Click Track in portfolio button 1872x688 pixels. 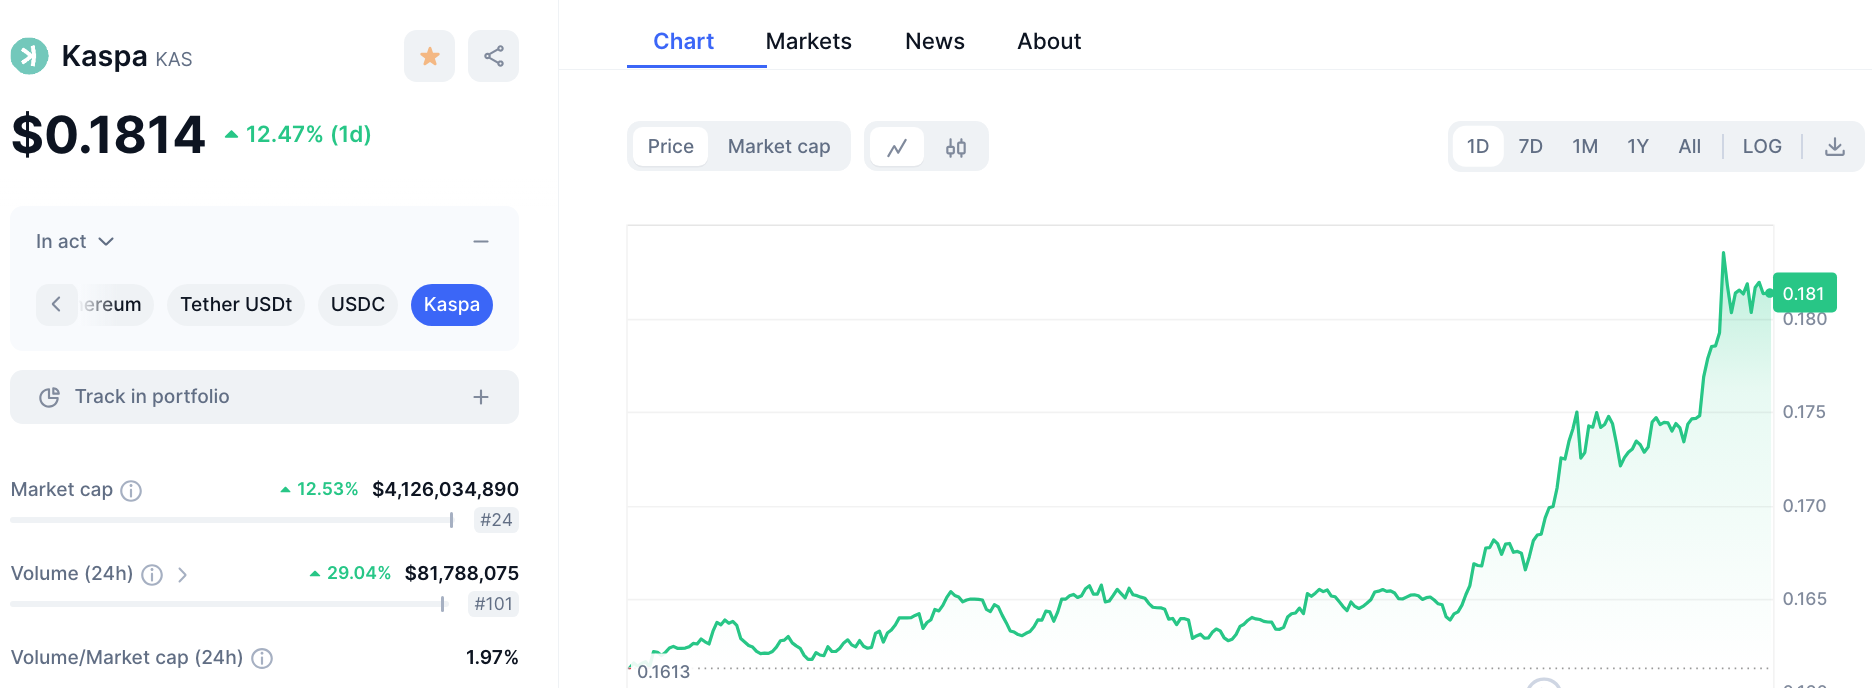(x=264, y=397)
